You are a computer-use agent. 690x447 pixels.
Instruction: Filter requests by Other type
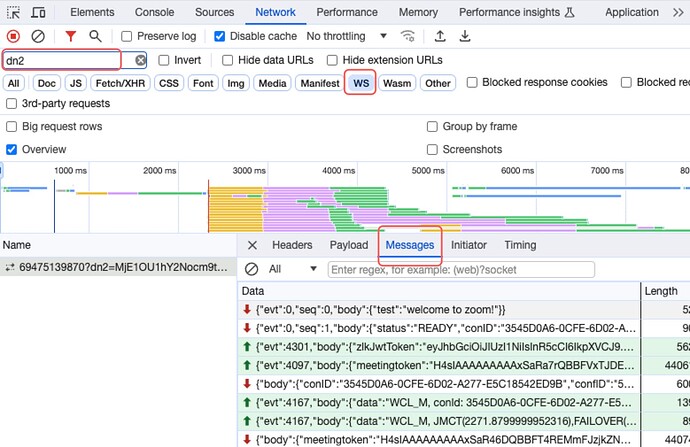pos(437,83)
